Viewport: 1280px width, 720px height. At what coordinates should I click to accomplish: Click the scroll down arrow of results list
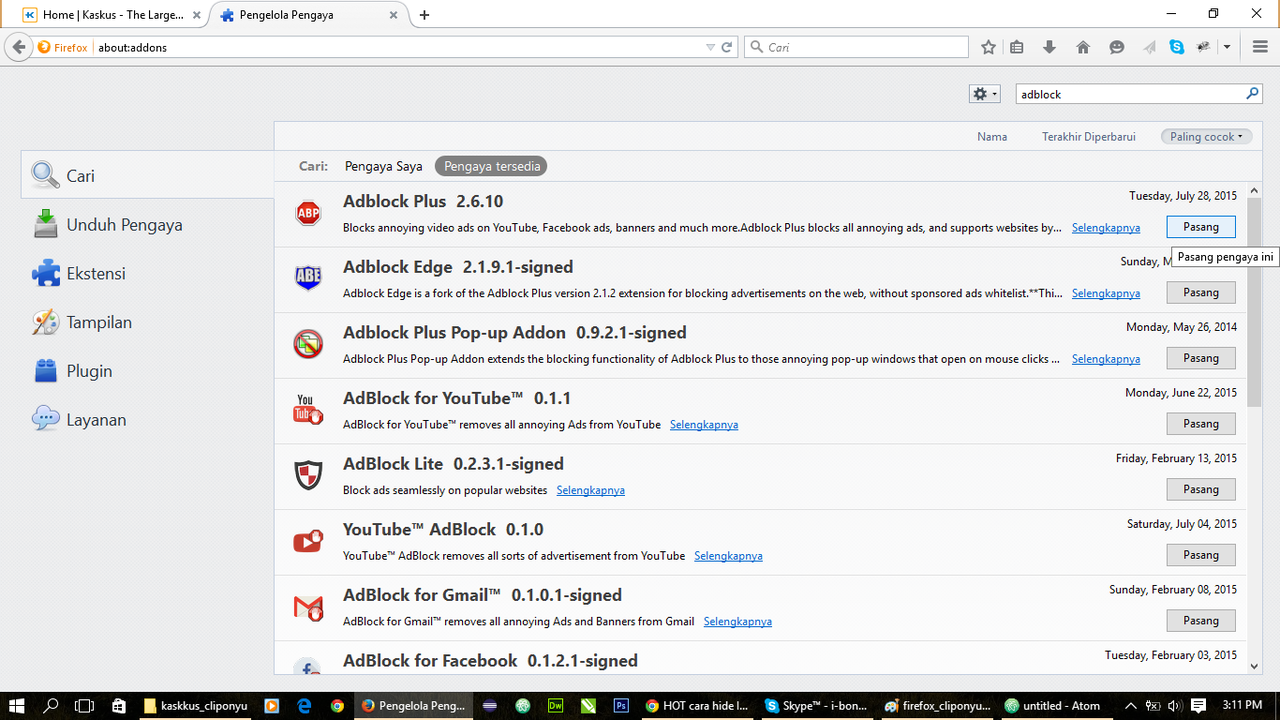(x=1254, y=665)
